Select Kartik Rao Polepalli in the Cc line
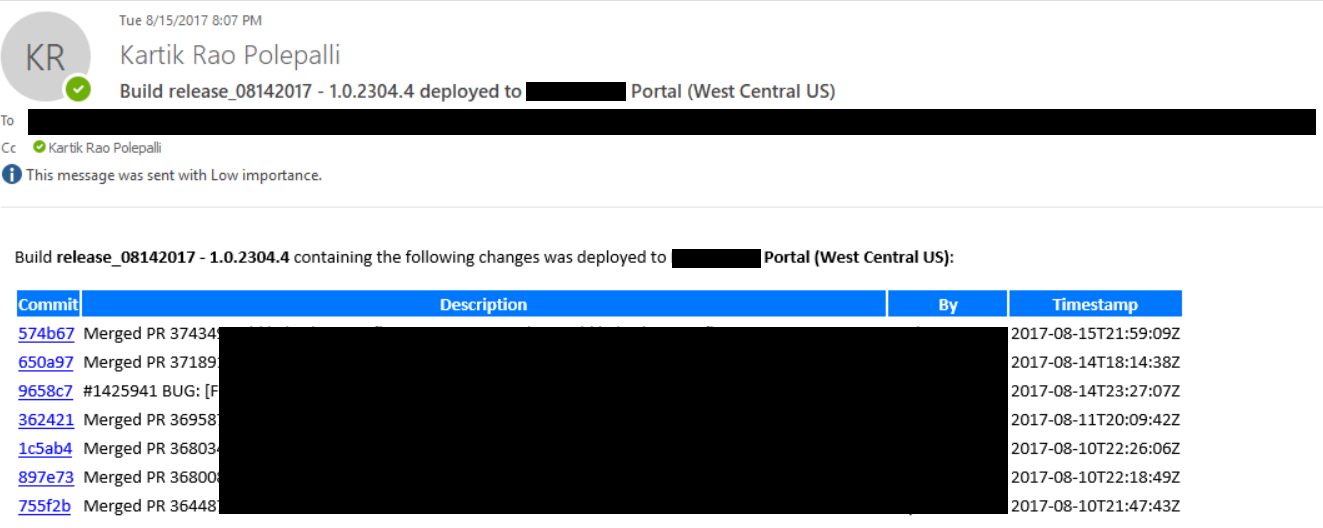The height and width of the screenshot is (528, 1323). (105, 147)
